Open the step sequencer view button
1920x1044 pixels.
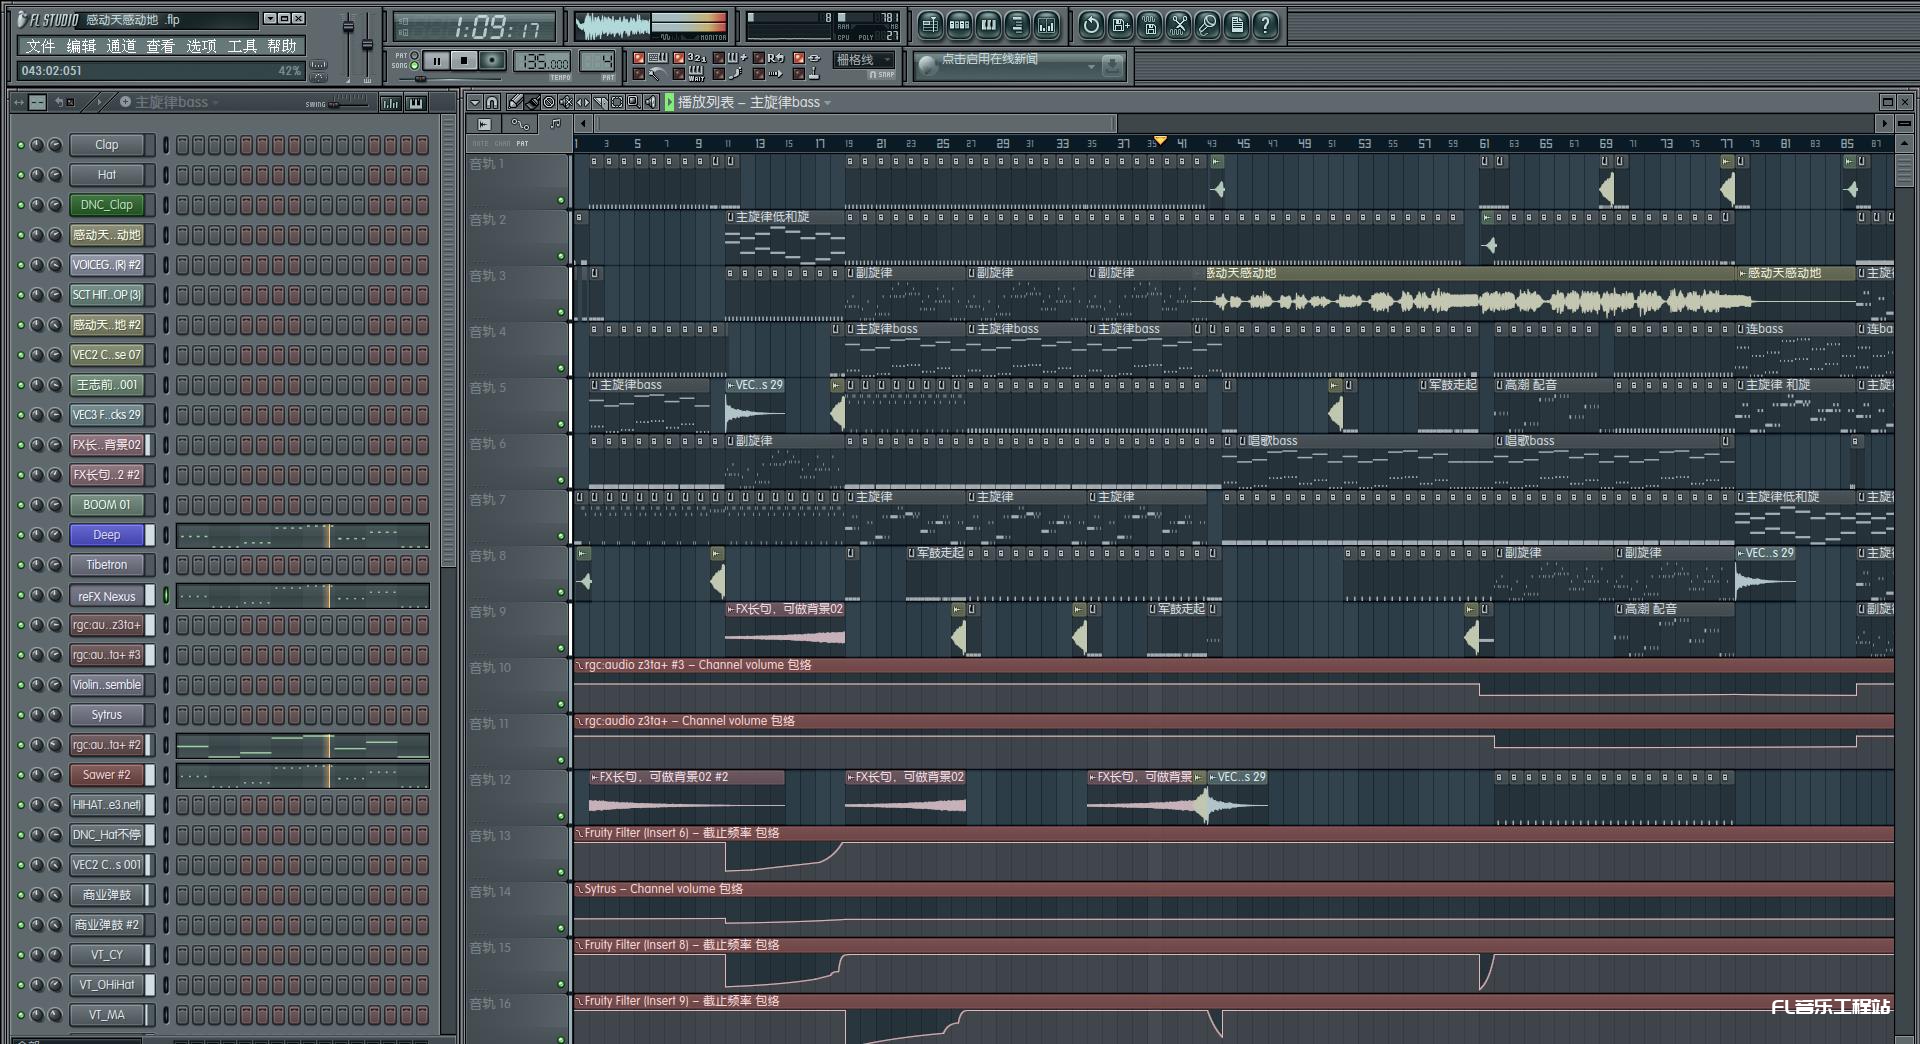pyautogui.click(x=959, y=25)
